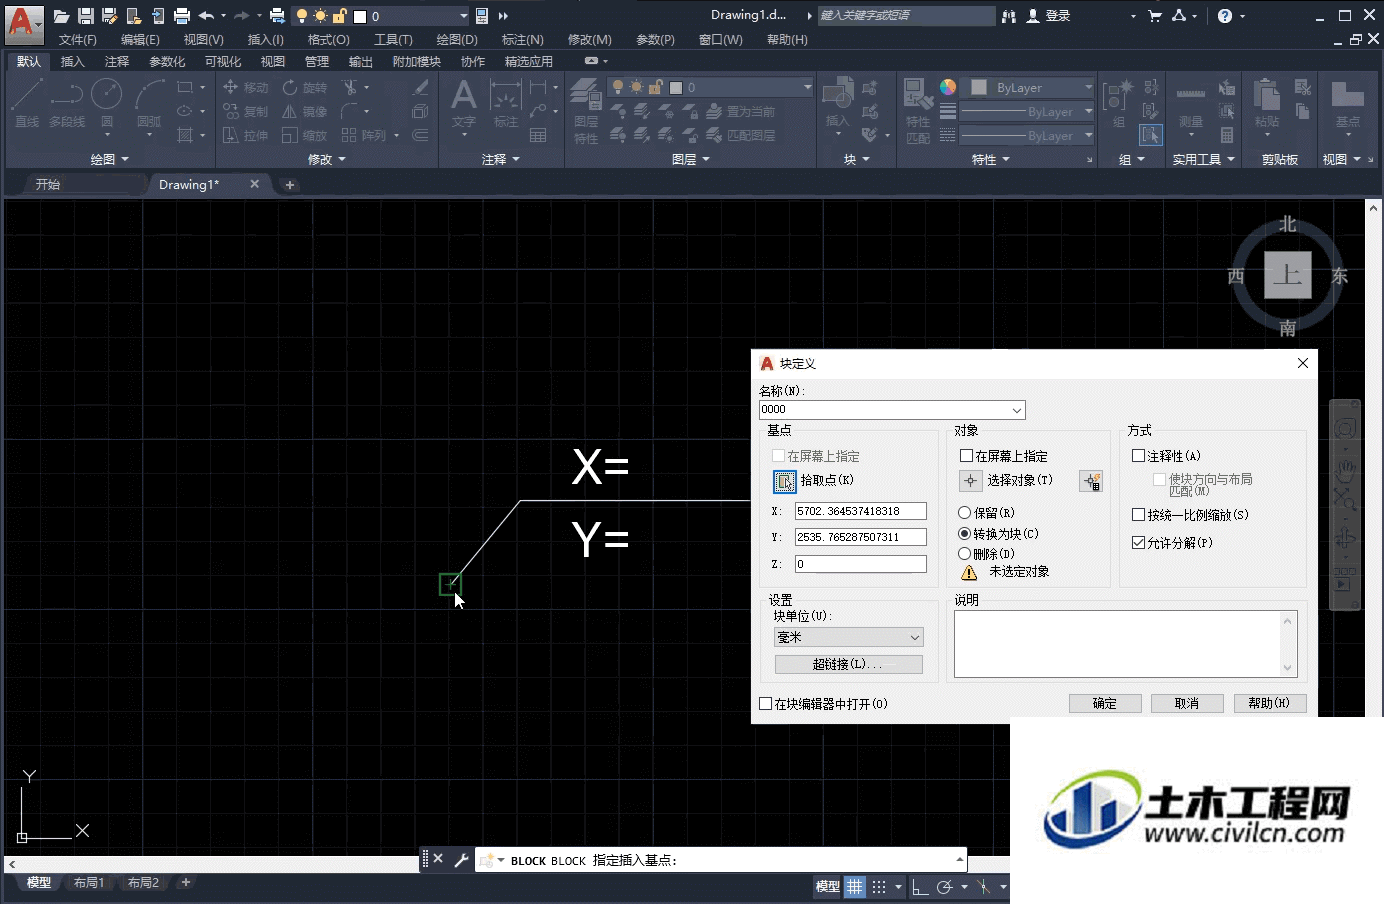Toggle grid display in status bar
This screenshot has height=904, width=1384.
(x=855, y=887)
